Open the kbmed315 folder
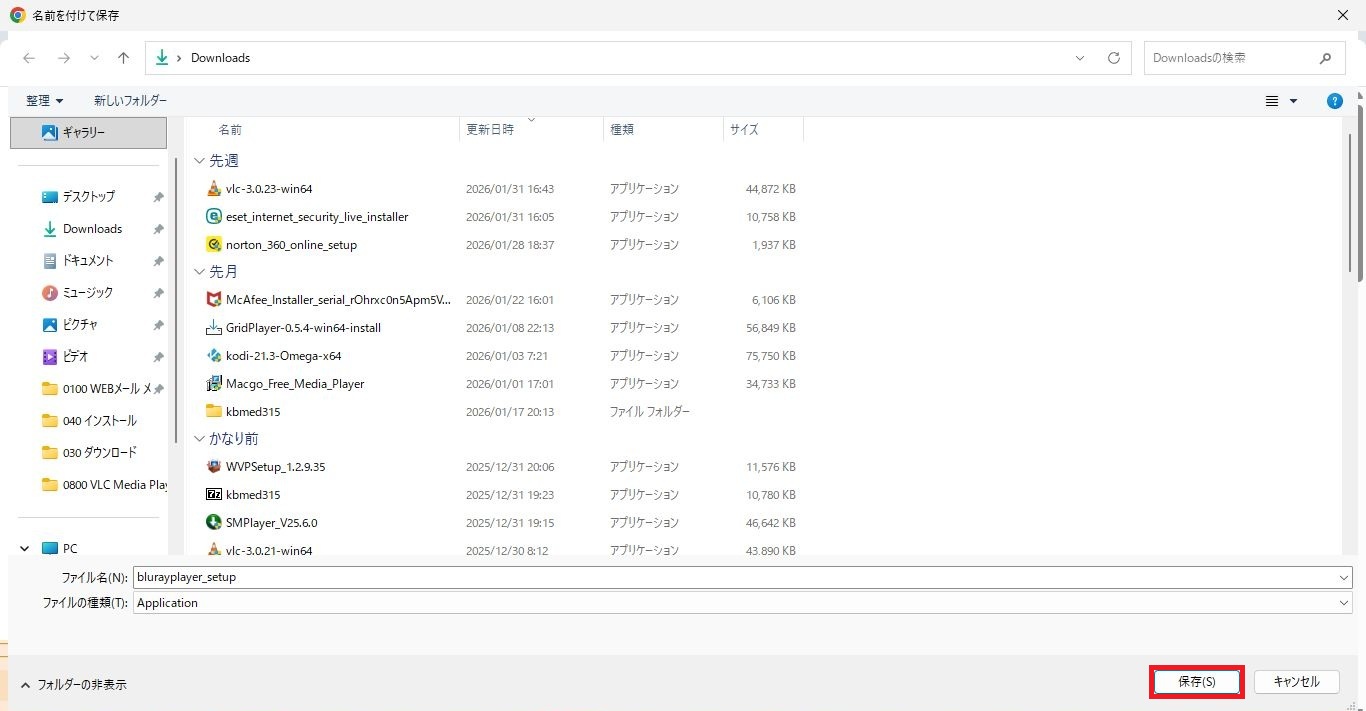This screenshot has width=1366, height=711. pyautogui.click(x=252, y=412)
